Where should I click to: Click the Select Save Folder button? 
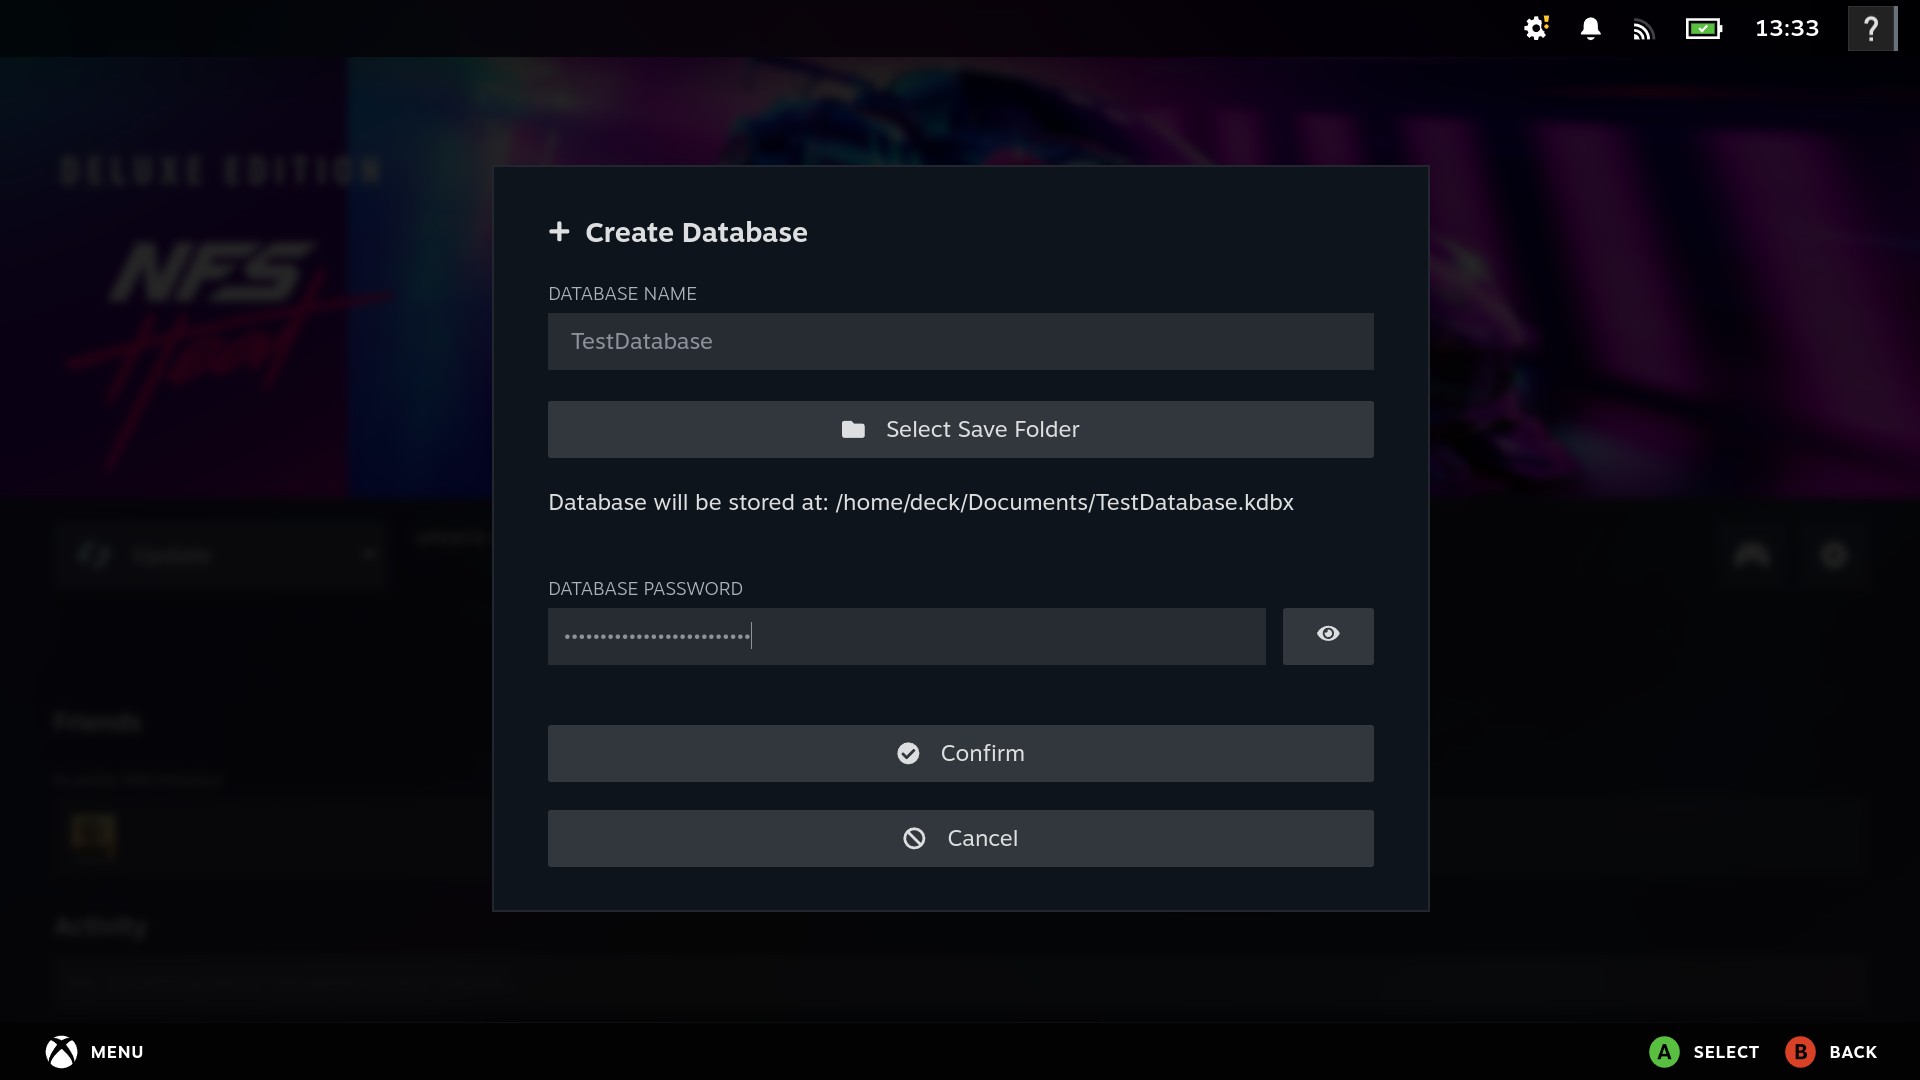960,429
